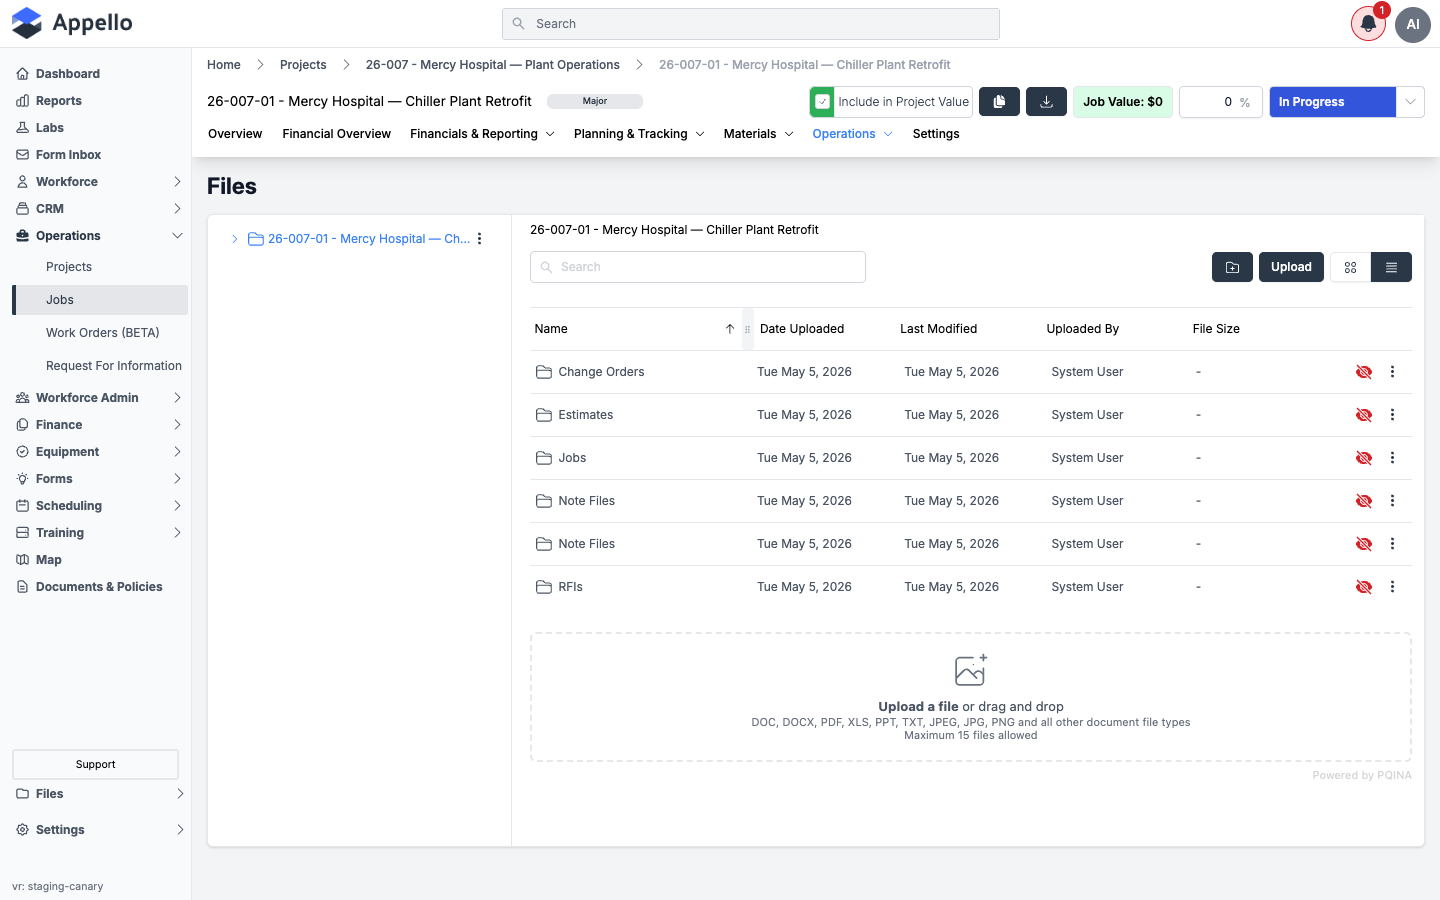Toggle visibility of first Note Files folder
The image size is (1440, 900).
tap(1363, 501)
